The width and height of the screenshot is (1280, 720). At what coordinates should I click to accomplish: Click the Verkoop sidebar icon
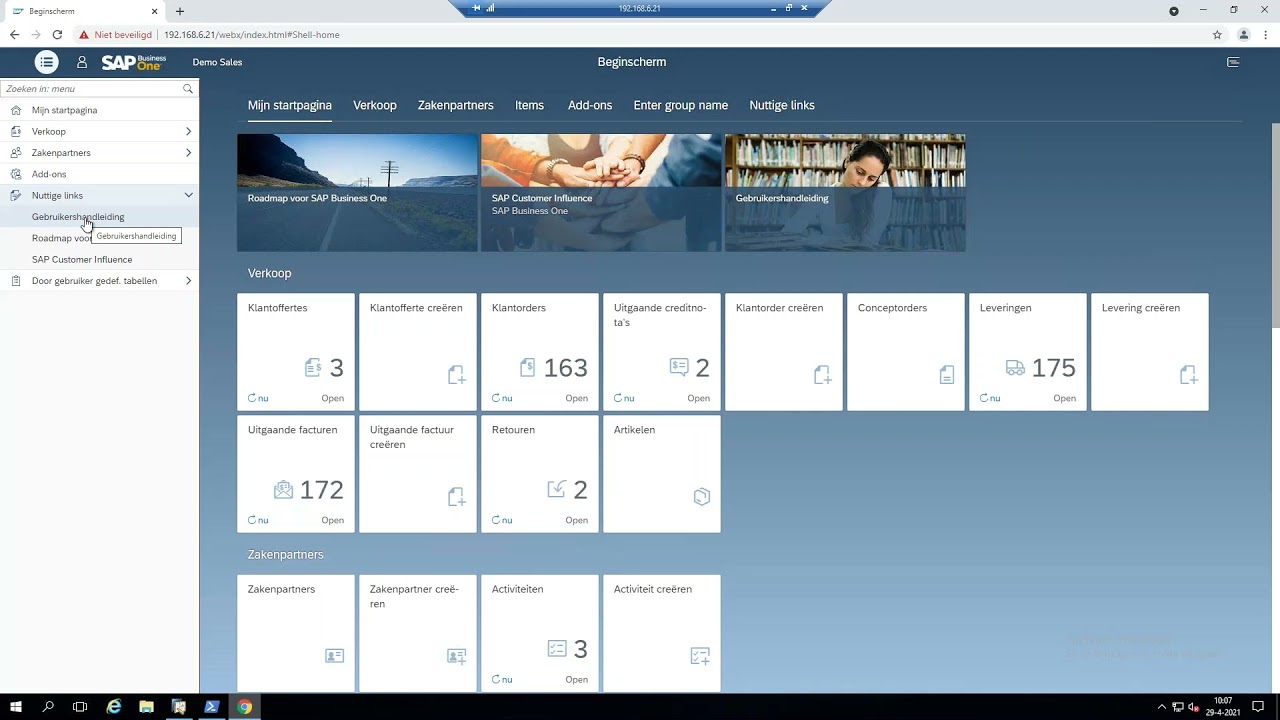15,131
